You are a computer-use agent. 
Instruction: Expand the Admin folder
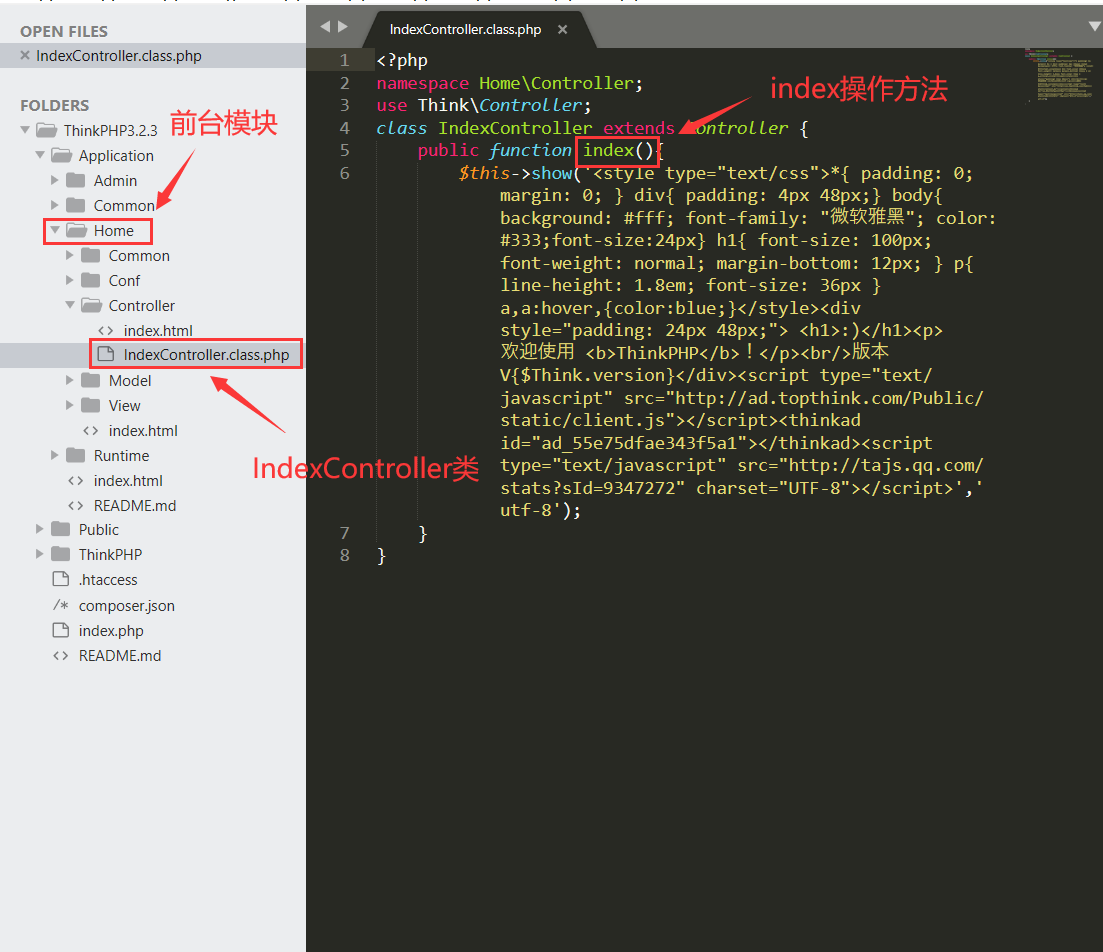click(55, 180)
